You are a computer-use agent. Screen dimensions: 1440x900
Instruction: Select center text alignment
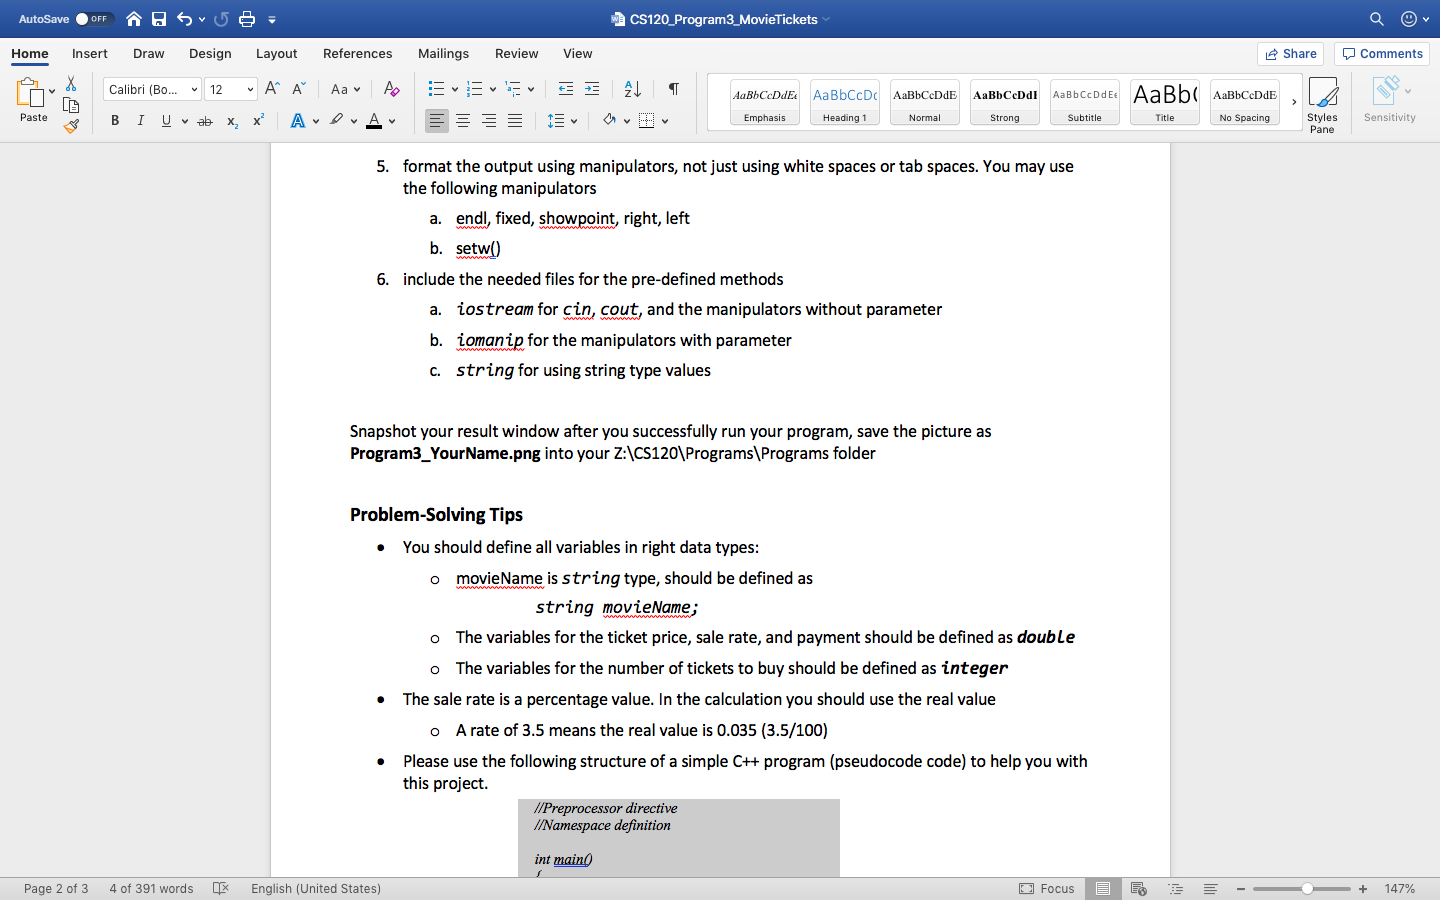tap(462, 121)
